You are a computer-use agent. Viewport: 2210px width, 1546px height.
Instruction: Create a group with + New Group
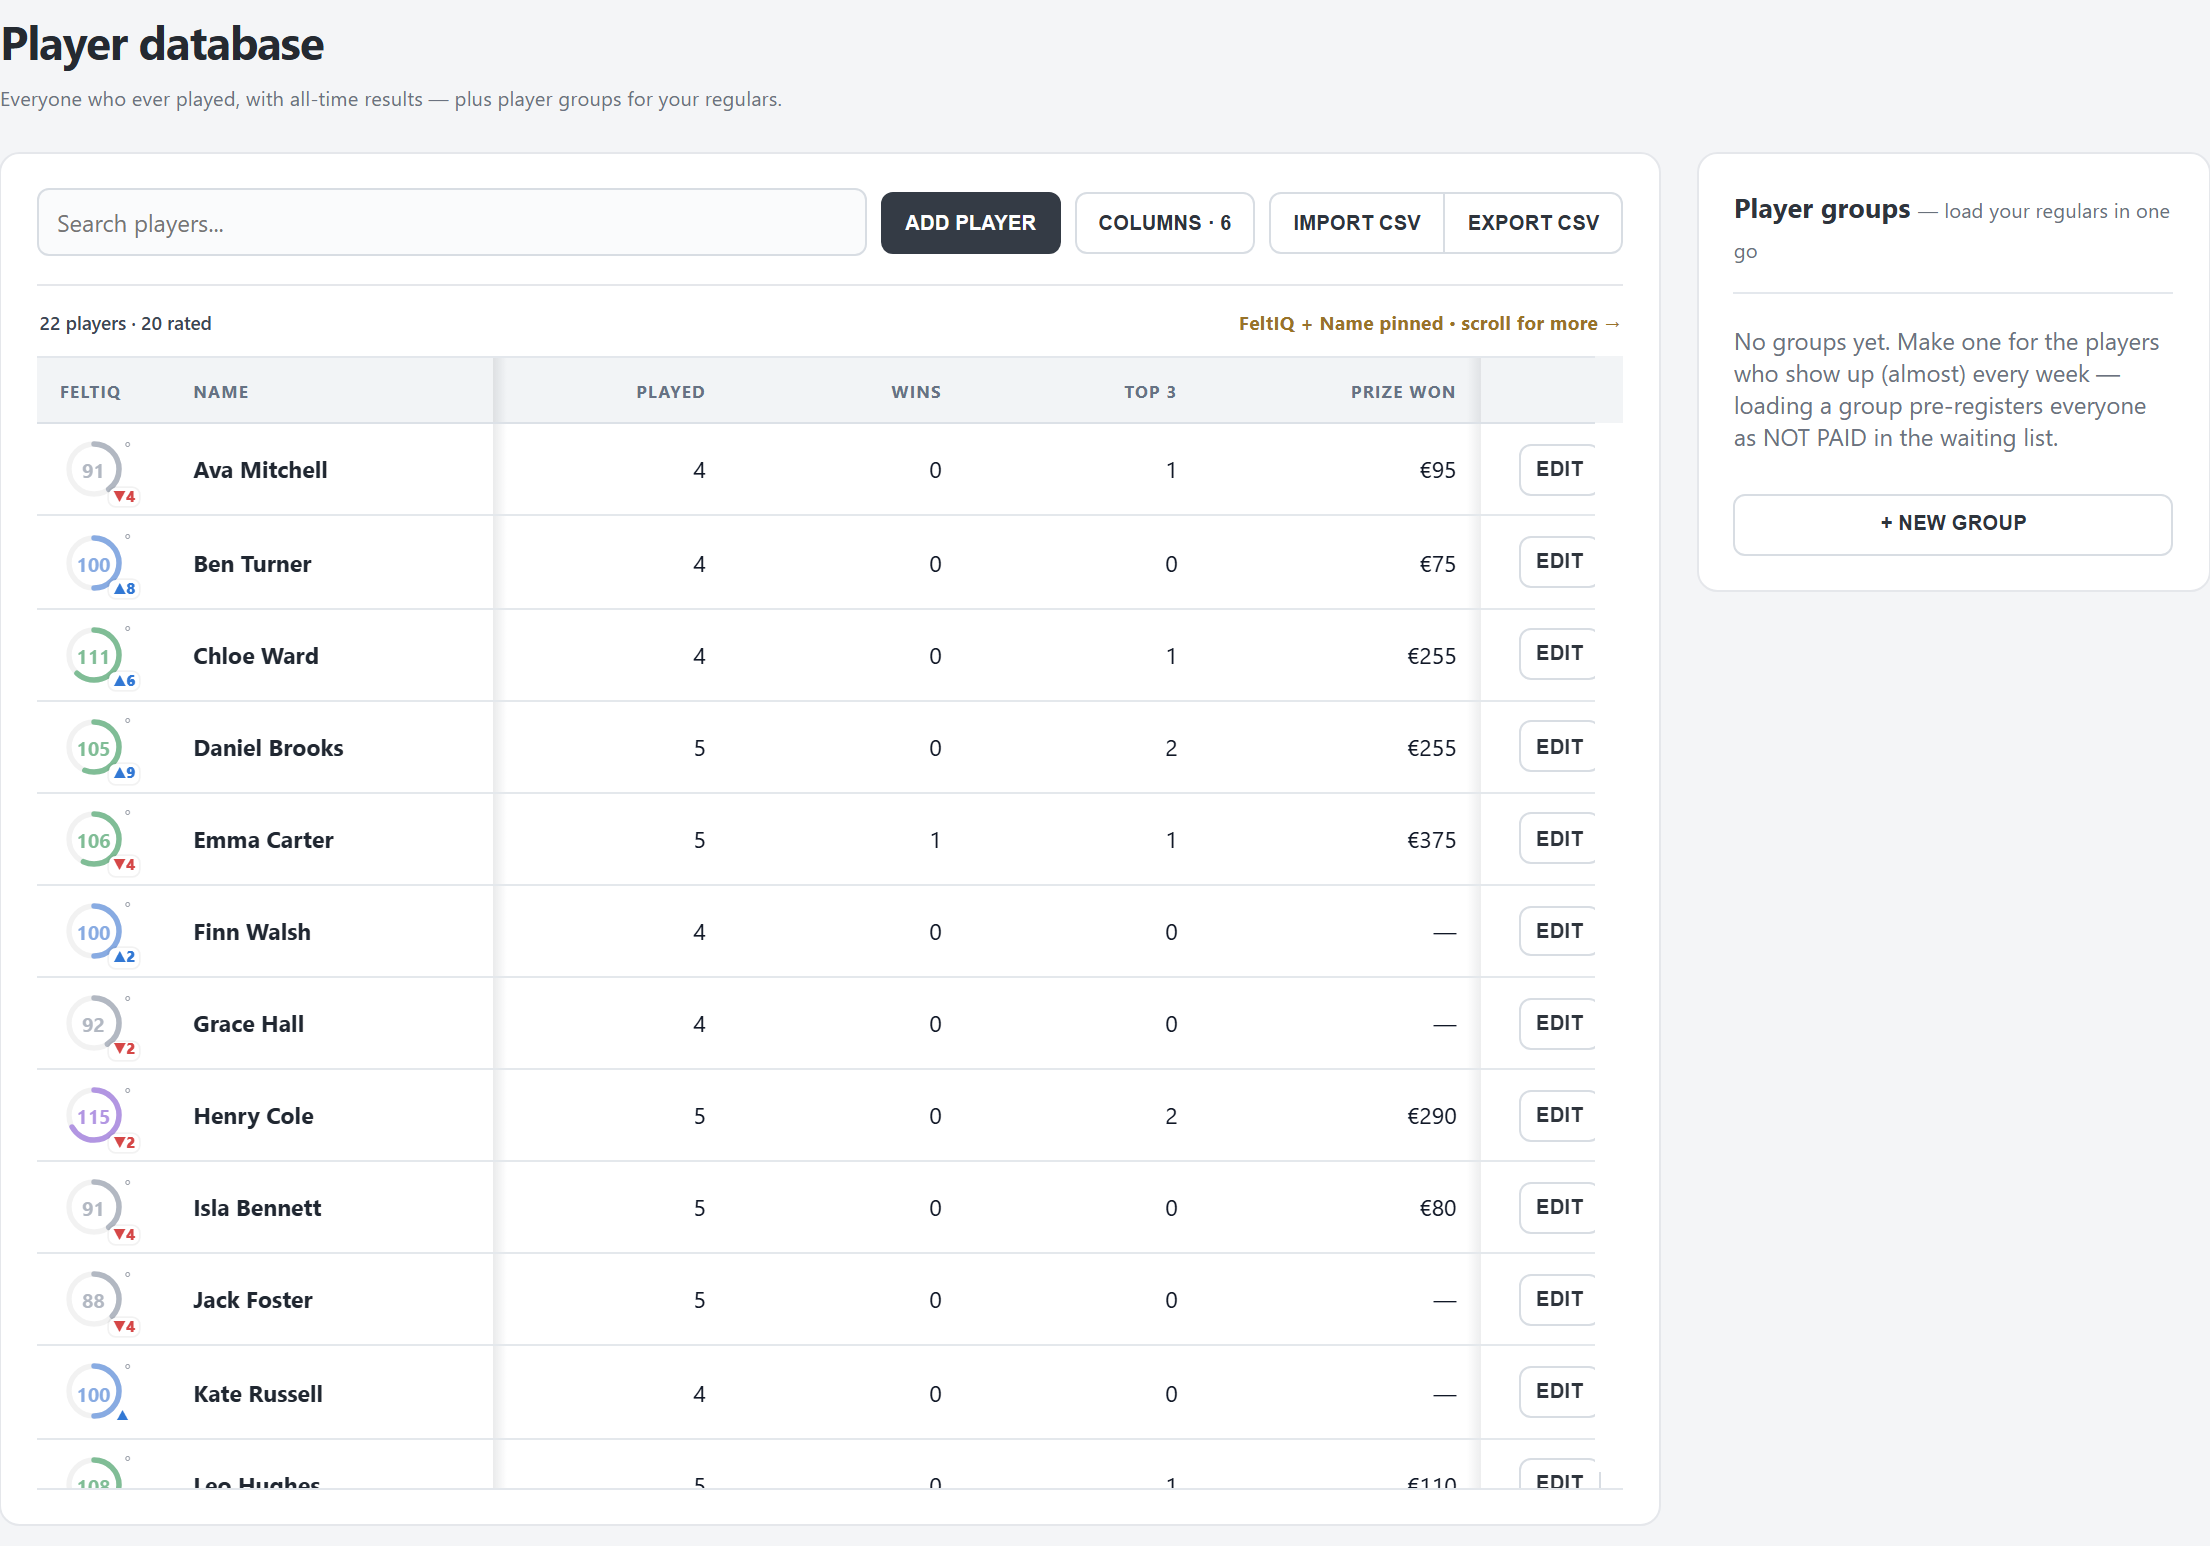pos(1952,524)
